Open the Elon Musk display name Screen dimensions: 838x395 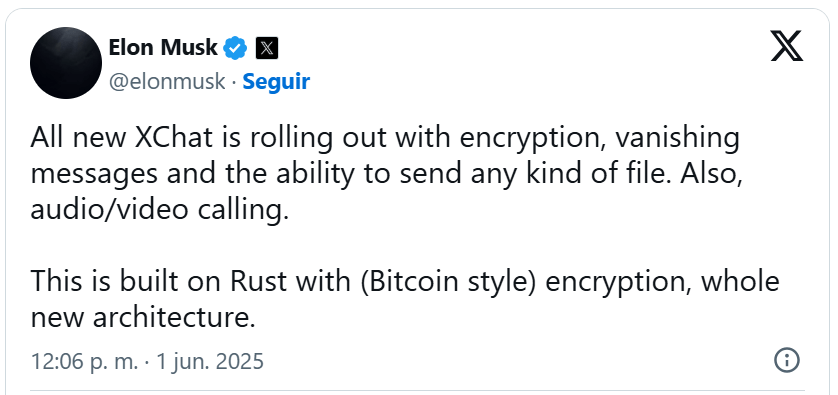163,48
